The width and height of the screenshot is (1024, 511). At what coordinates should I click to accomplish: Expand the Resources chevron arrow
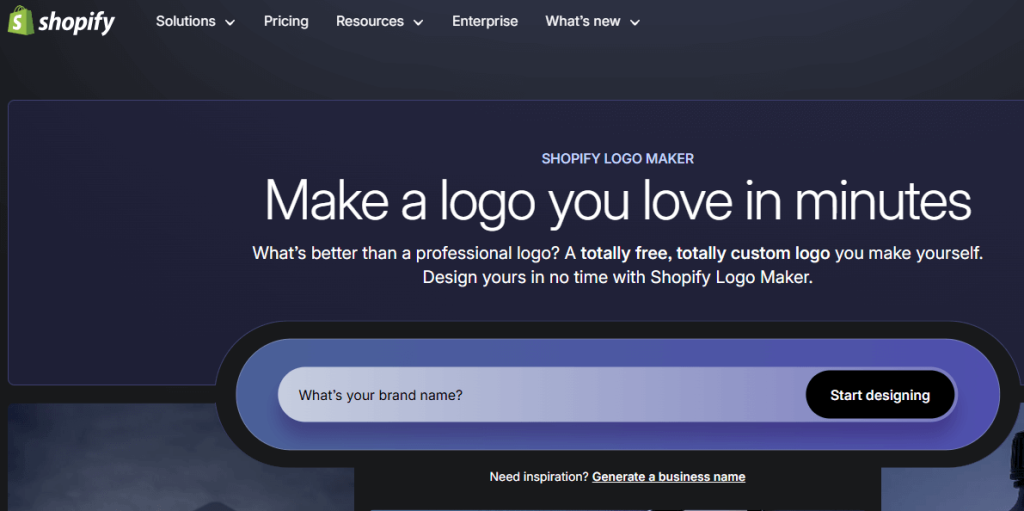point(419,23)
